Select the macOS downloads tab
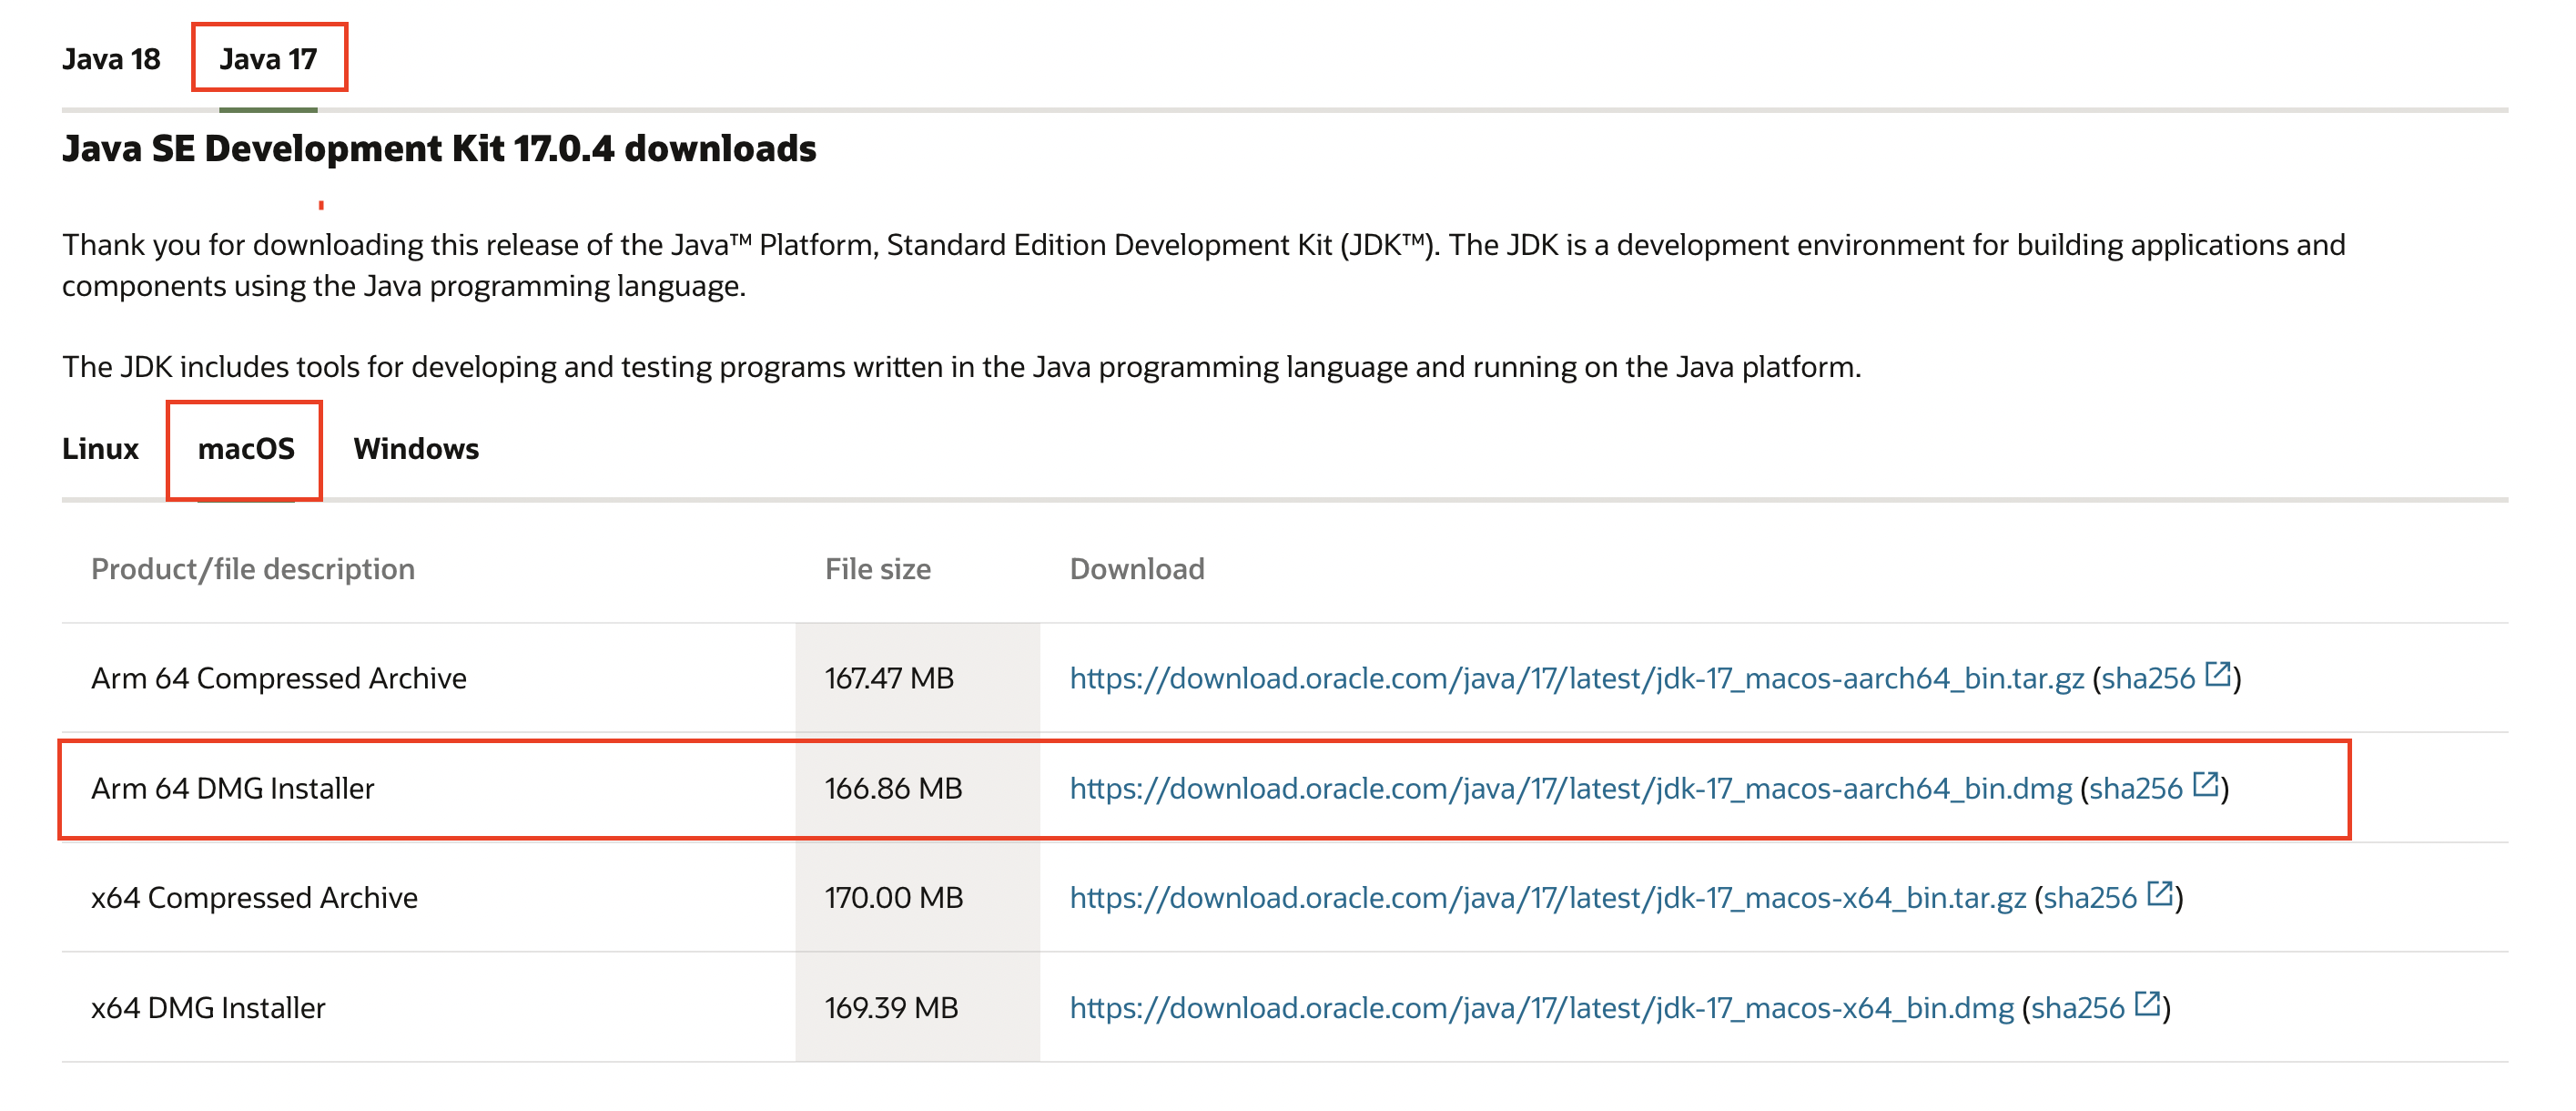The height and width of the screenshot is (1111, 2576). (246, 449)
